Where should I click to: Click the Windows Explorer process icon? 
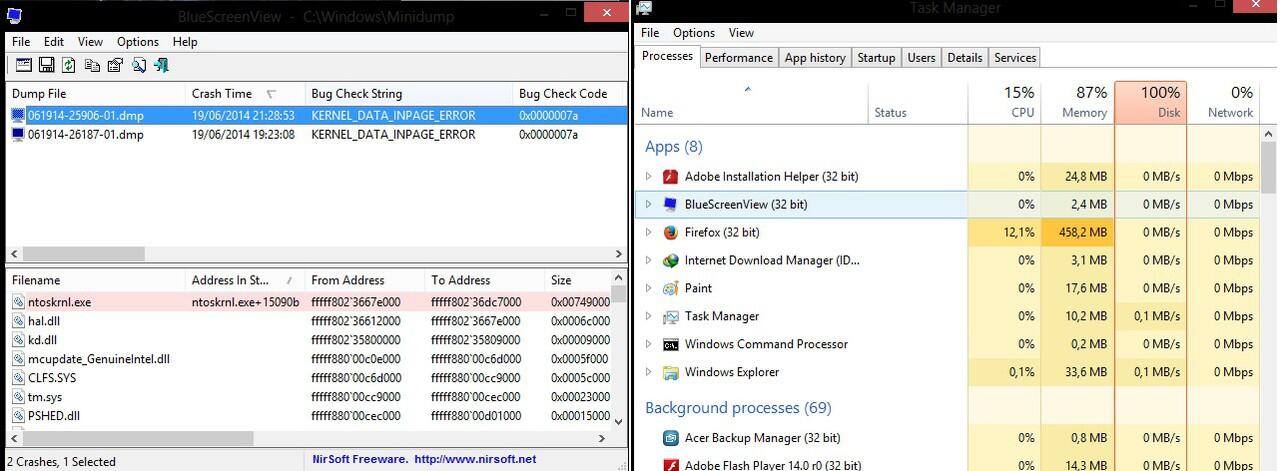coord(670,373)
